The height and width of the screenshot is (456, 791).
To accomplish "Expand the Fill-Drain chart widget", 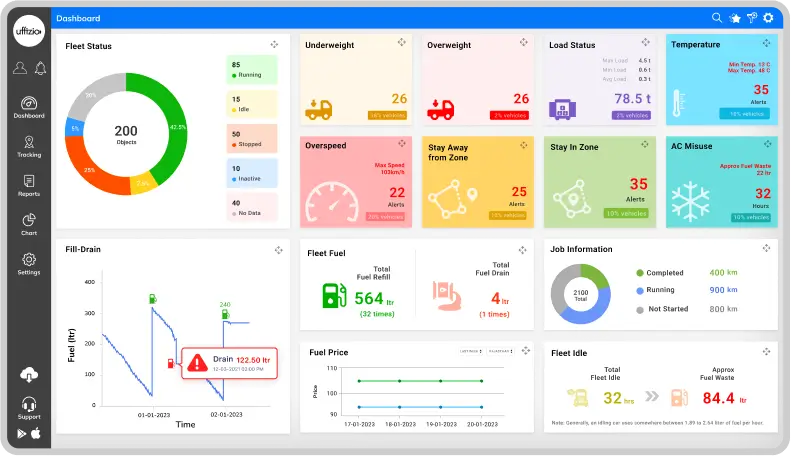I will 278,250.
